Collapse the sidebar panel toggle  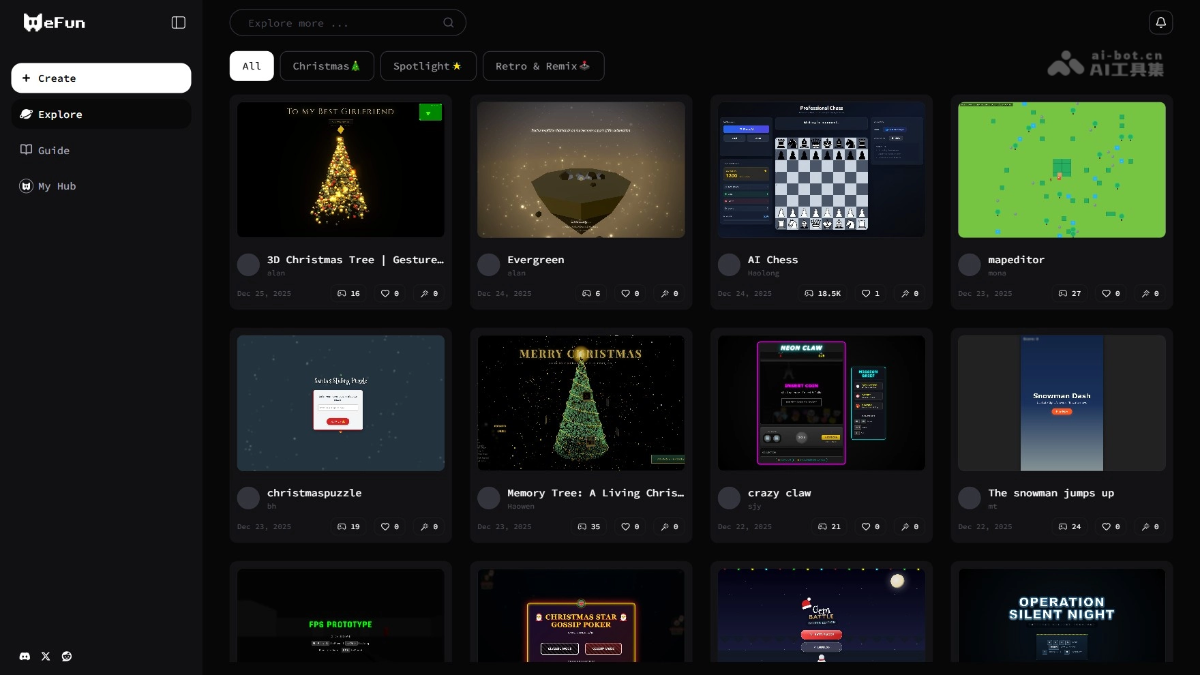click(179, 22)
